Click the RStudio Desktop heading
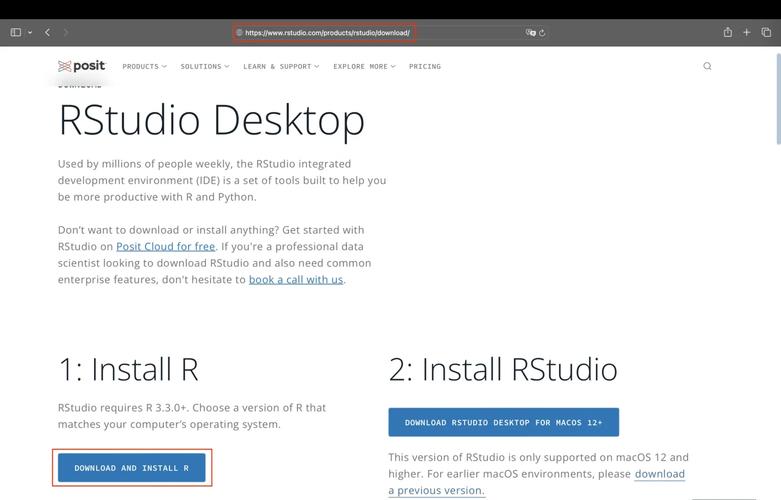This screenshot has width=781, height=500. (x=212, y=120)
